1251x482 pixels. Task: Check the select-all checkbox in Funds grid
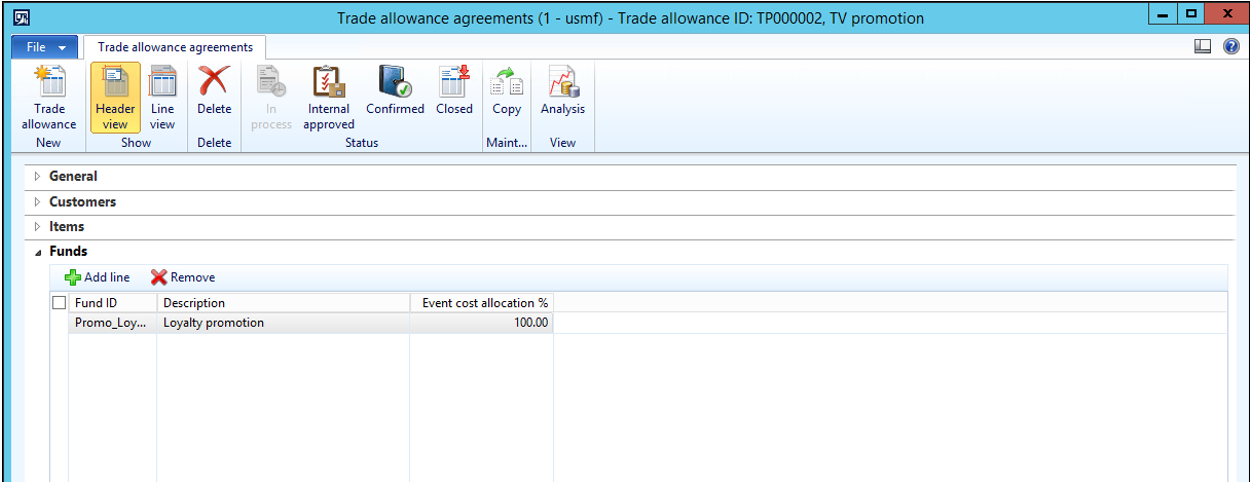(x=59, y=303)
